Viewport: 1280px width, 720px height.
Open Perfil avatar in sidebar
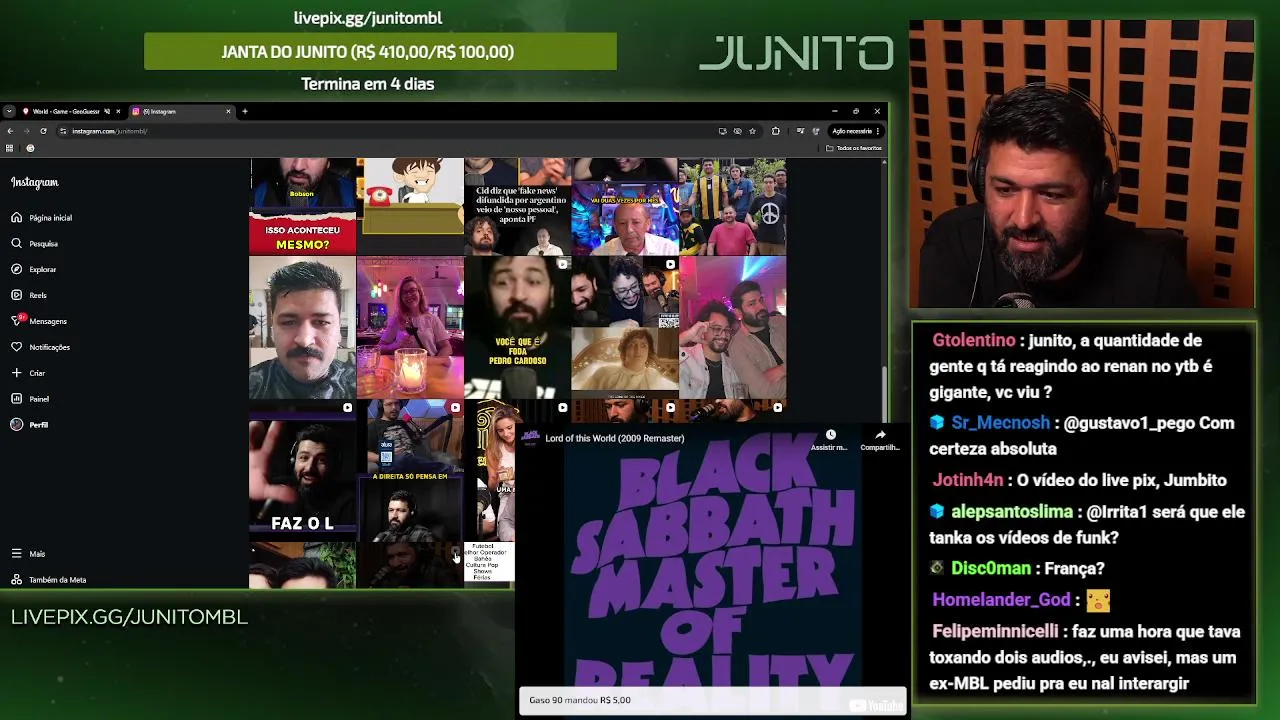click(17, 425)
